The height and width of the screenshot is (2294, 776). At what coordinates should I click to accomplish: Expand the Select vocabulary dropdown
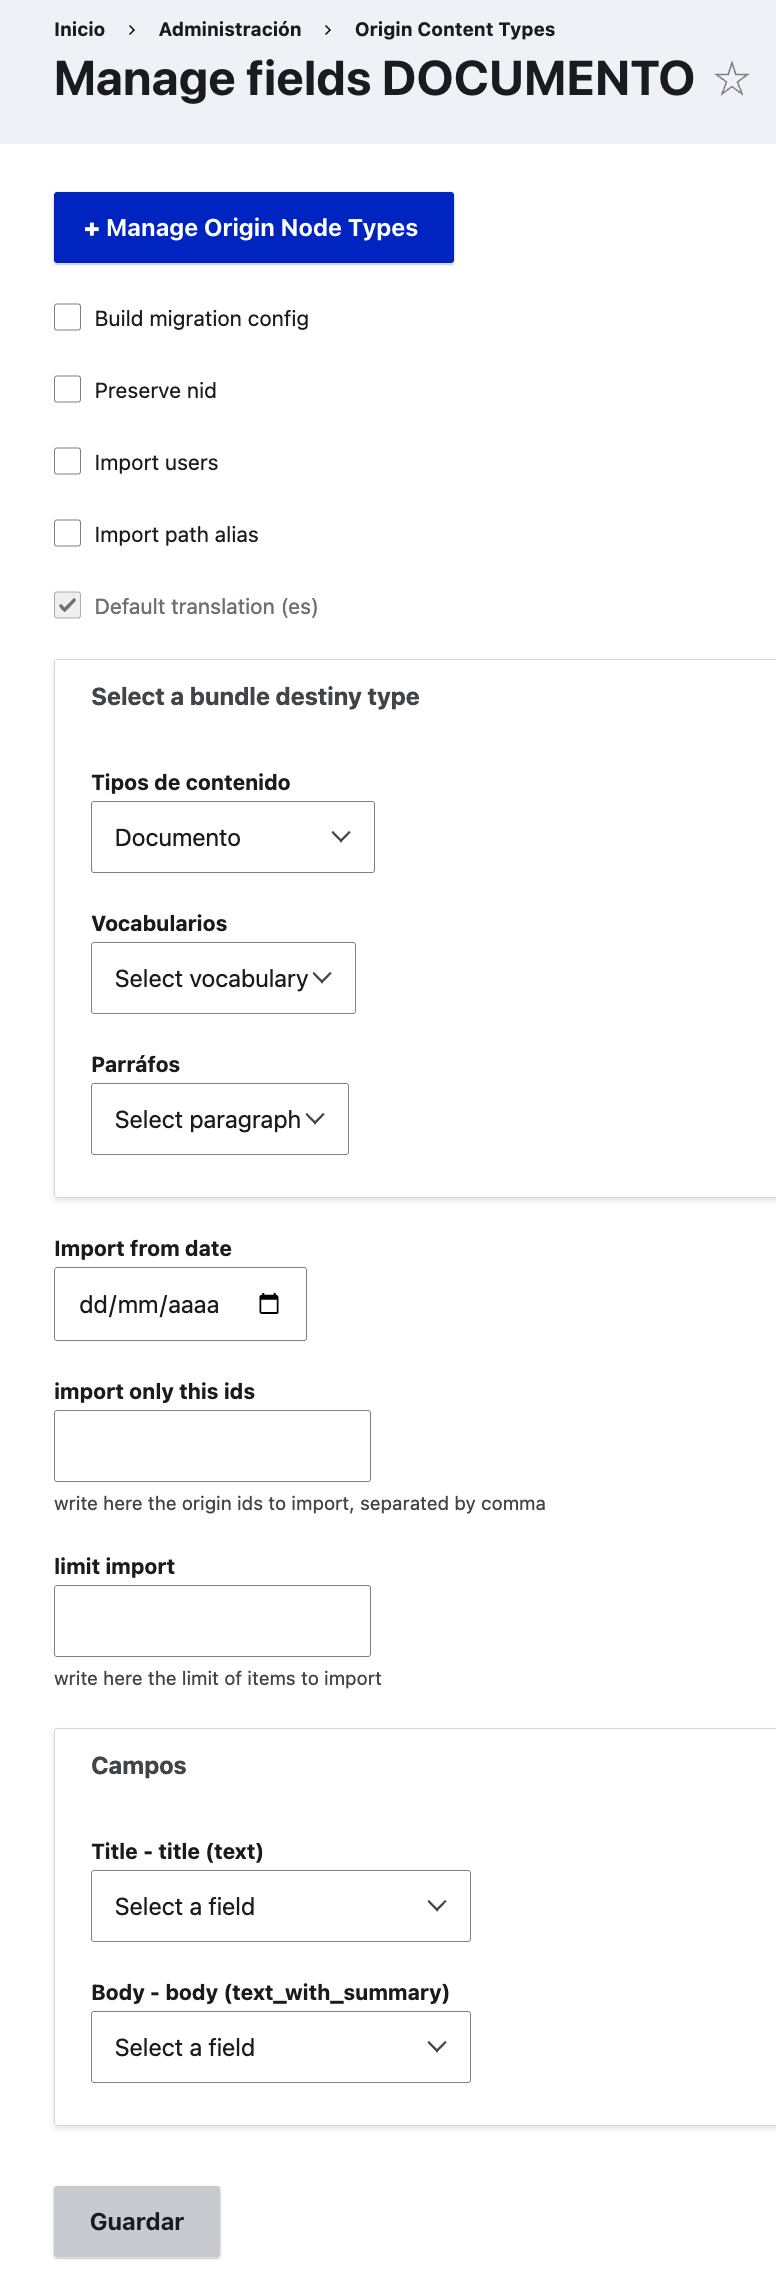[223, 978]
